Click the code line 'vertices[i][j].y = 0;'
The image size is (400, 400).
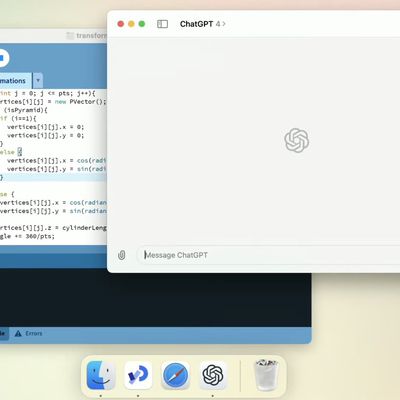pyautogui.click(x=45, y=135)
